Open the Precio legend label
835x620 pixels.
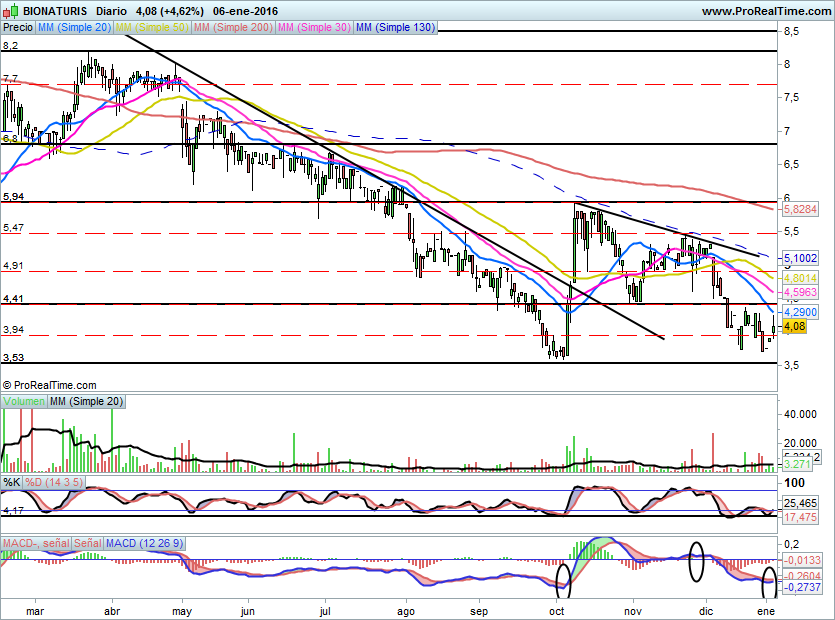[18, 27]
